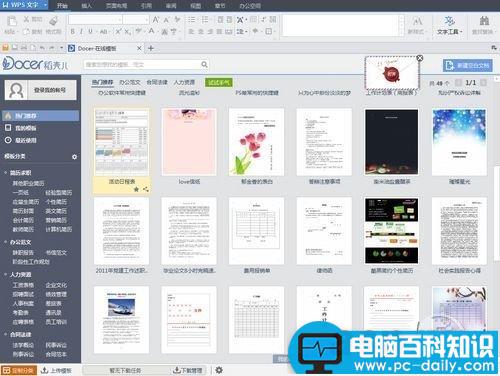500x376 pixels.
Task: Click the 上传模板 upload button
Action: click(x=56, y=370)
